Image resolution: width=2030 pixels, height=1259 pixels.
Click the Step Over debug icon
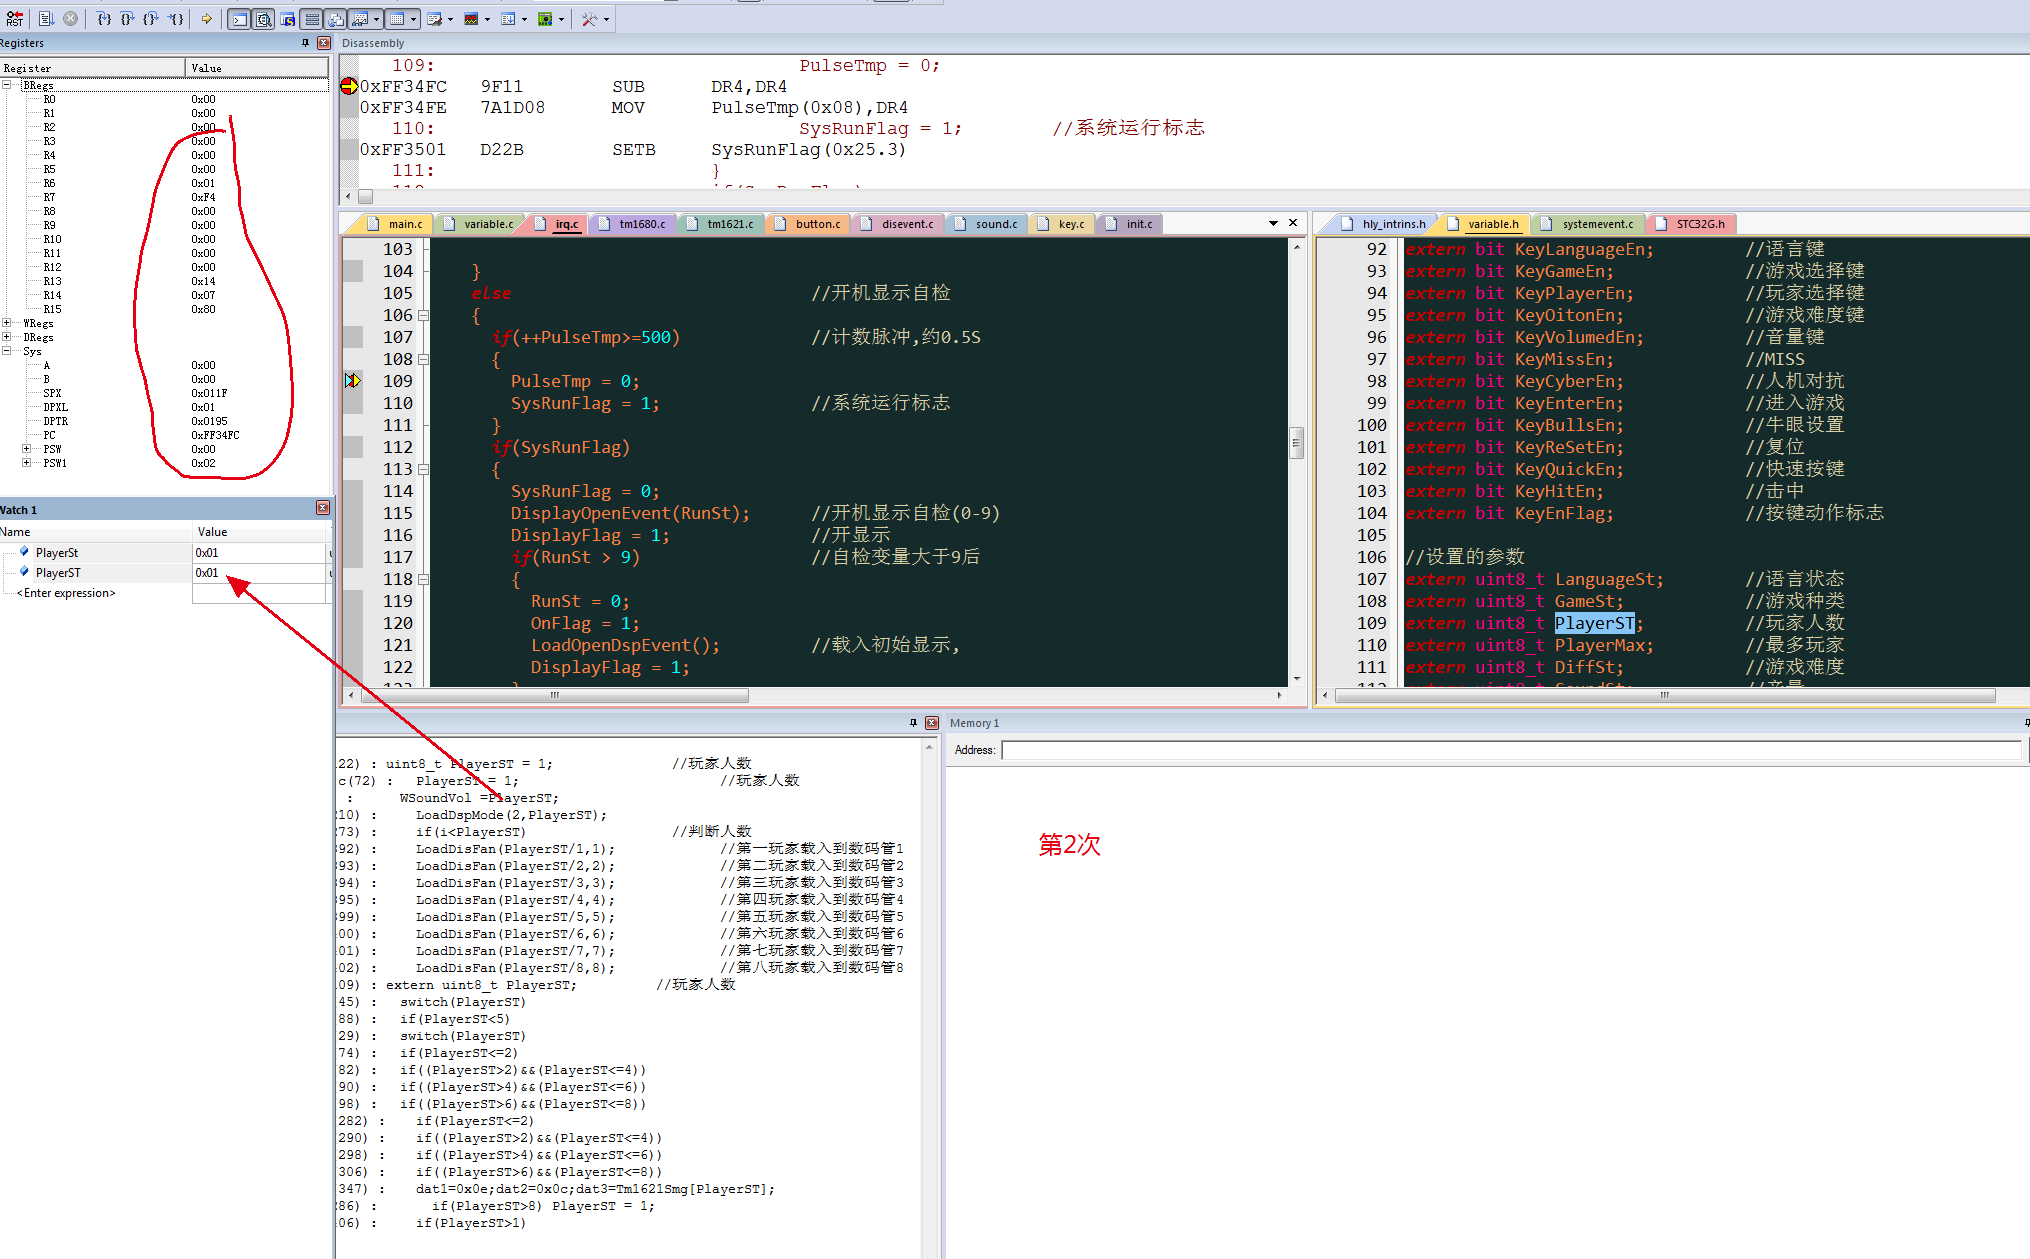(127, 18)
